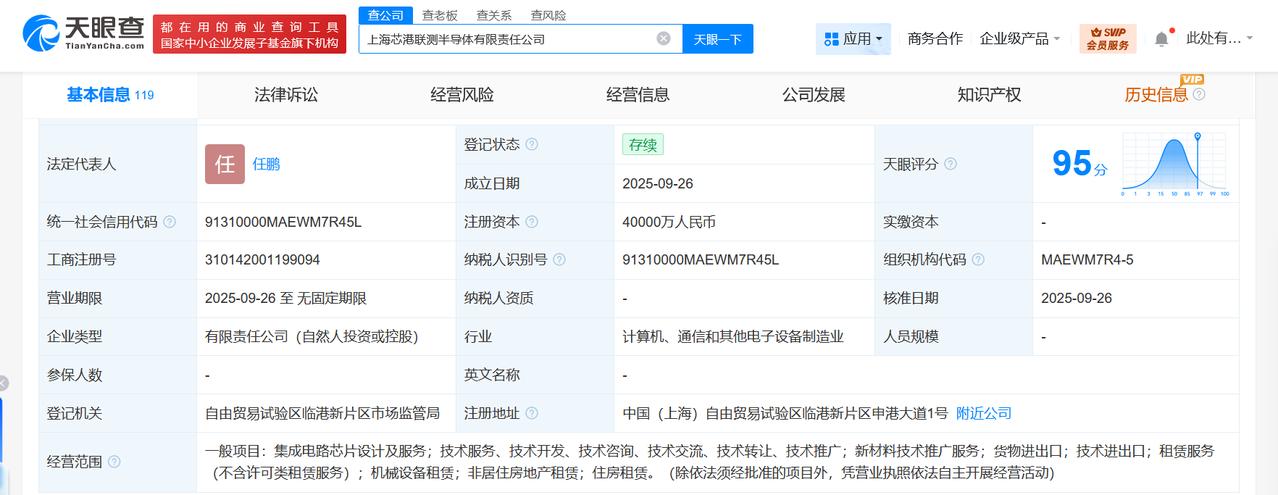Open the user account menu 此处有…
This screenshot has height=495, width=1278.
1219,39
